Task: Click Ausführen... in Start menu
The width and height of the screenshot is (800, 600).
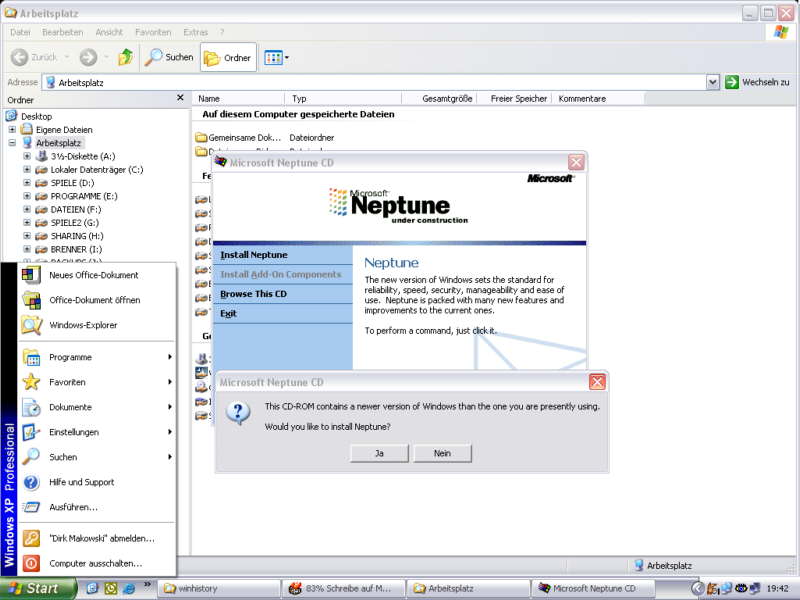Action: (x=97, y=507)
